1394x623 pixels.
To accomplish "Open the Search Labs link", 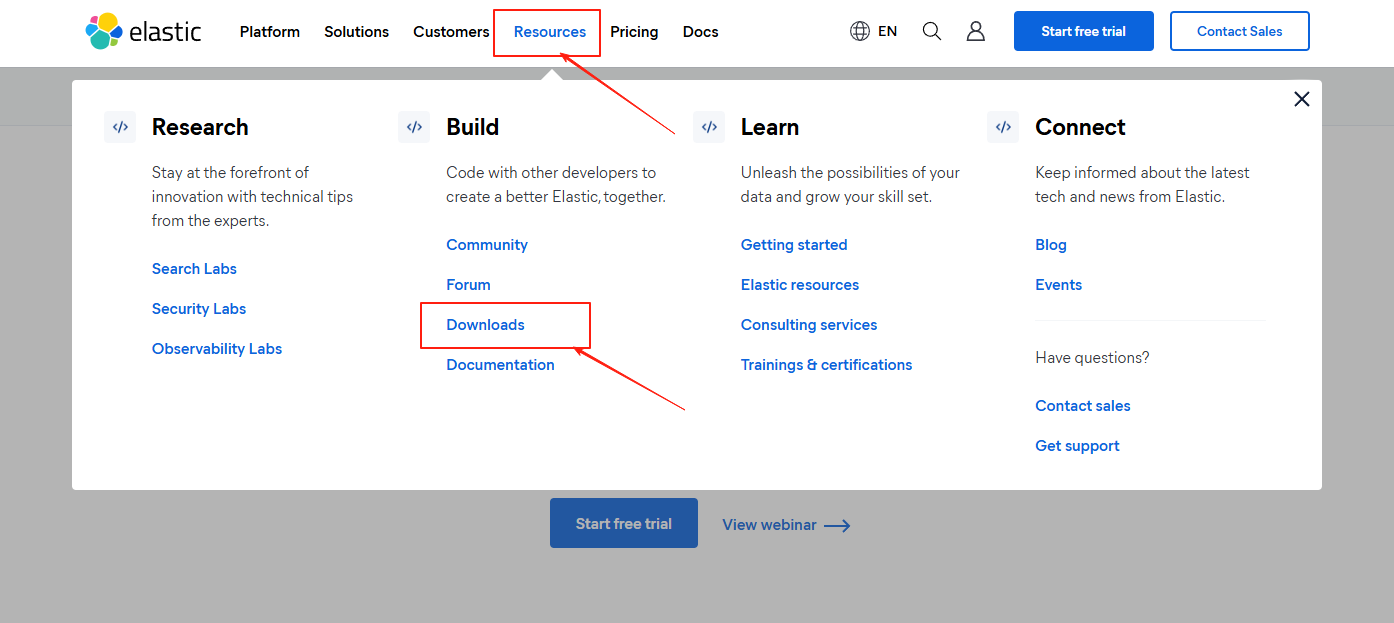I will pos(194,269).
